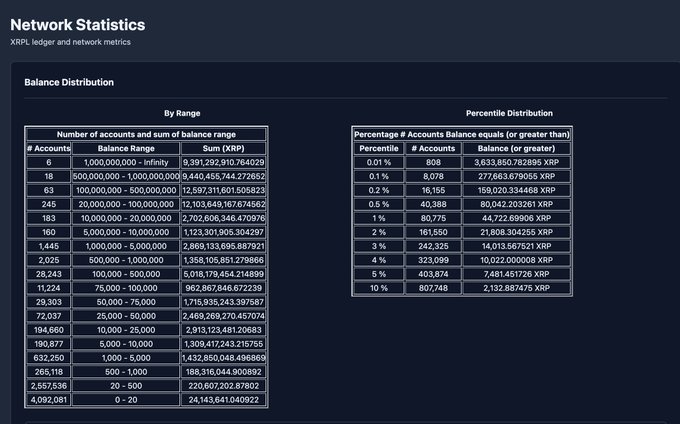The width and height of the screenshot is (680, 424).
Task: Select the 1,000,000,000 - Infinity range cell
Action: (126, 162)
